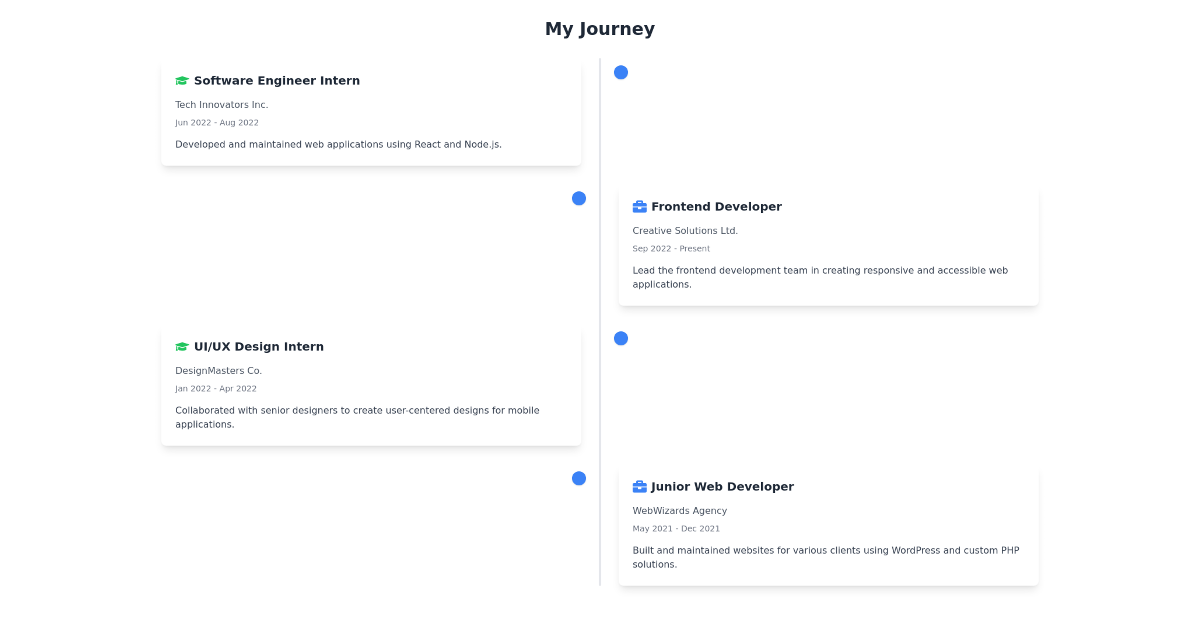Select the UI/UX Design Intern card

(x=371, y=386)
